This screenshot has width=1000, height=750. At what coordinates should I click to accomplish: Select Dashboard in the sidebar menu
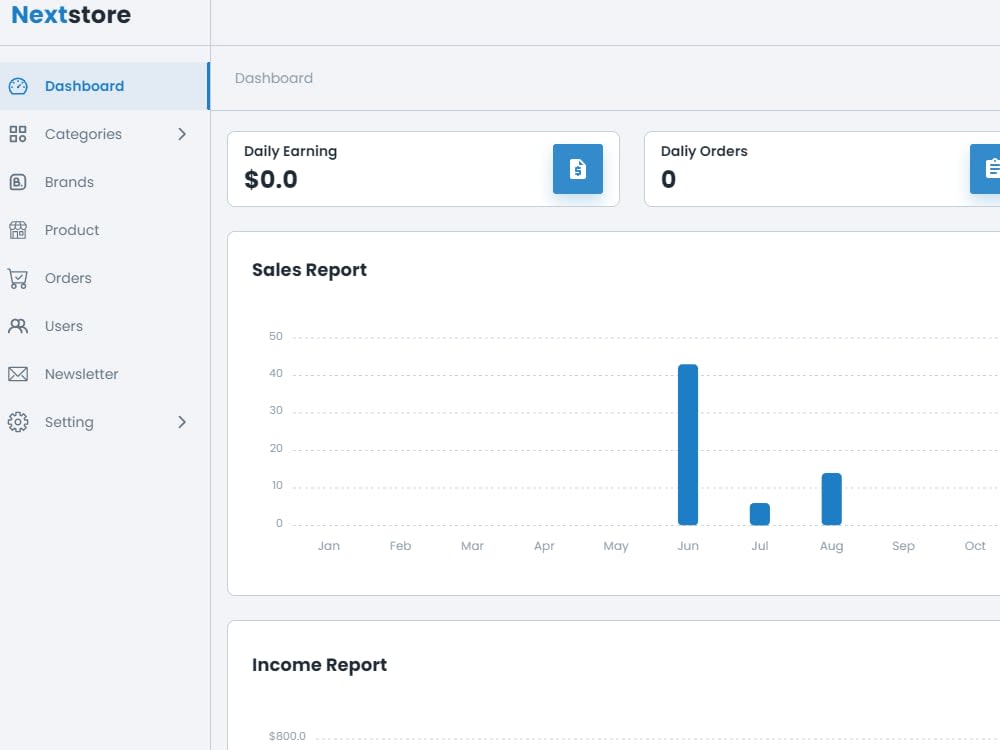tap(84, 86)
